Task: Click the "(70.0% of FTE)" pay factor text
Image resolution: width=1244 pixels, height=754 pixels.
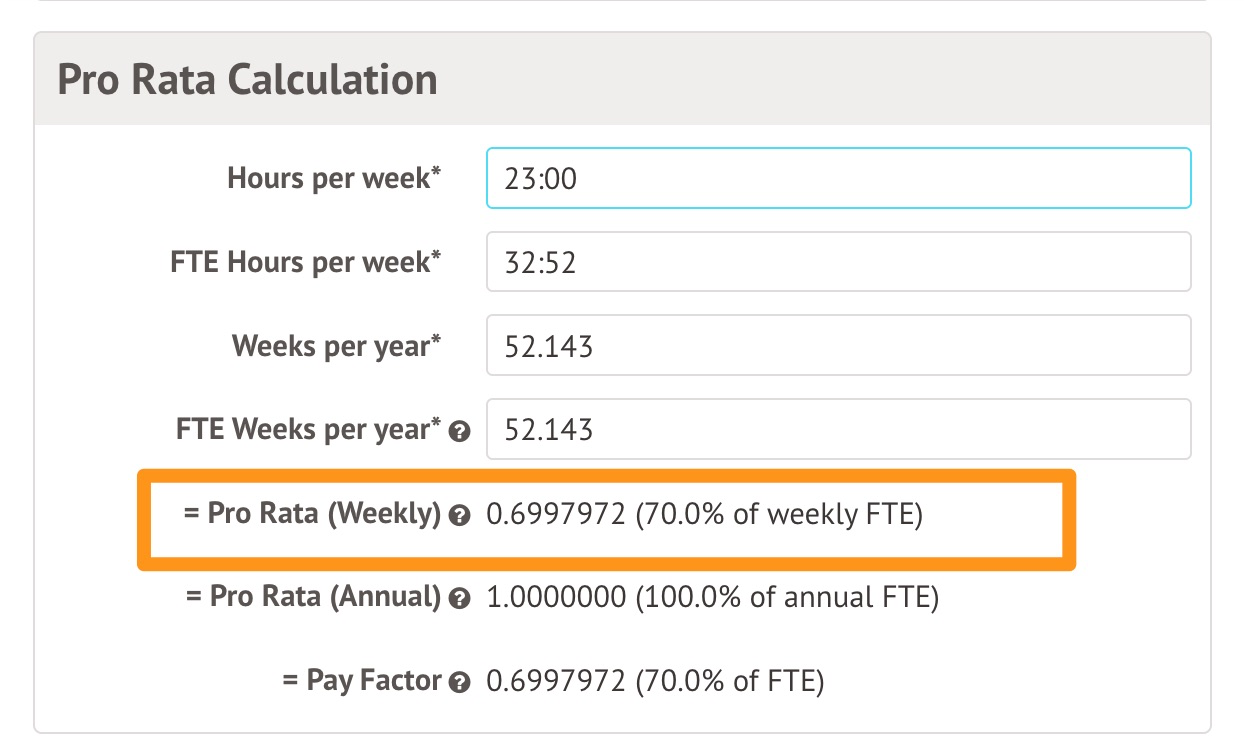Action: click(x=728, y=682)
